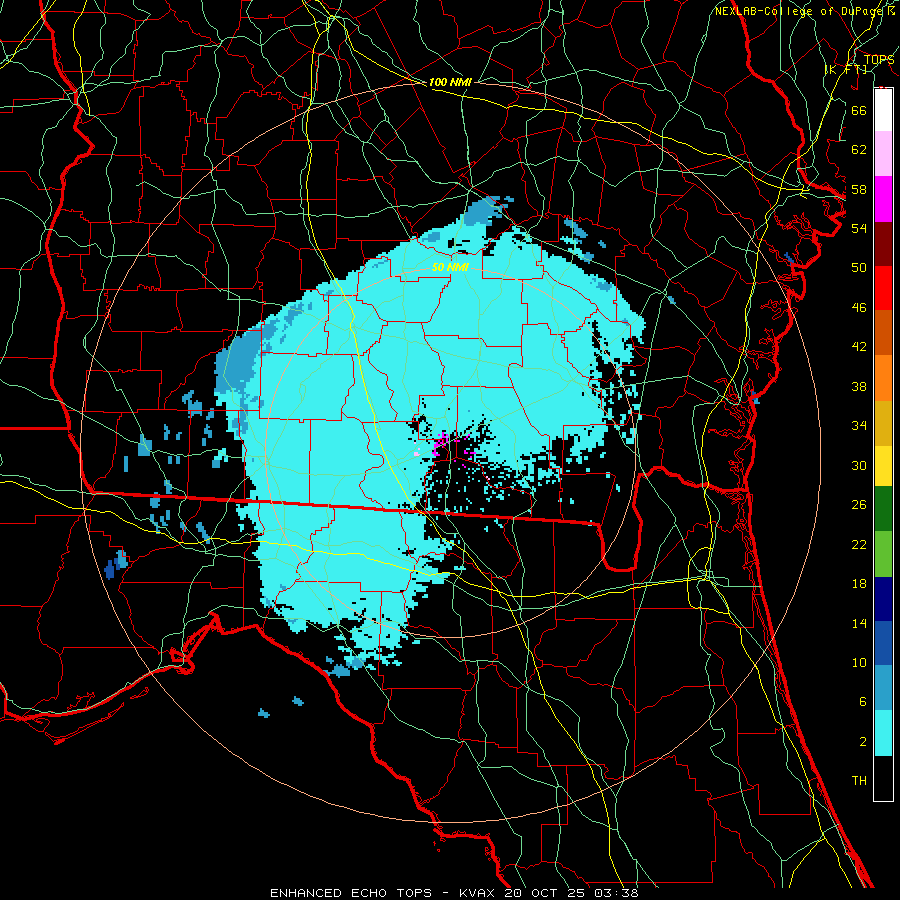Click the light pink legend swatch
Screen dimensions: 900x900
click(x=883, y=154)
